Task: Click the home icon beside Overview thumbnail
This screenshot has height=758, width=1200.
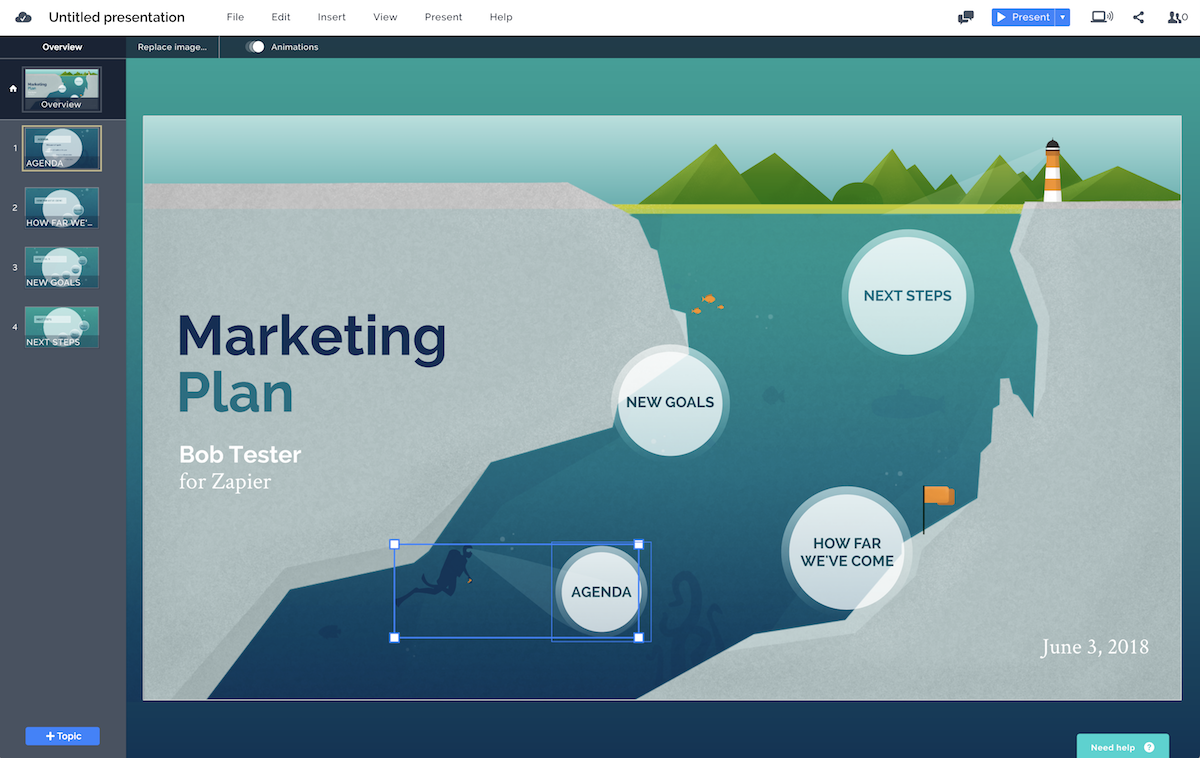Action: [13, 88]
